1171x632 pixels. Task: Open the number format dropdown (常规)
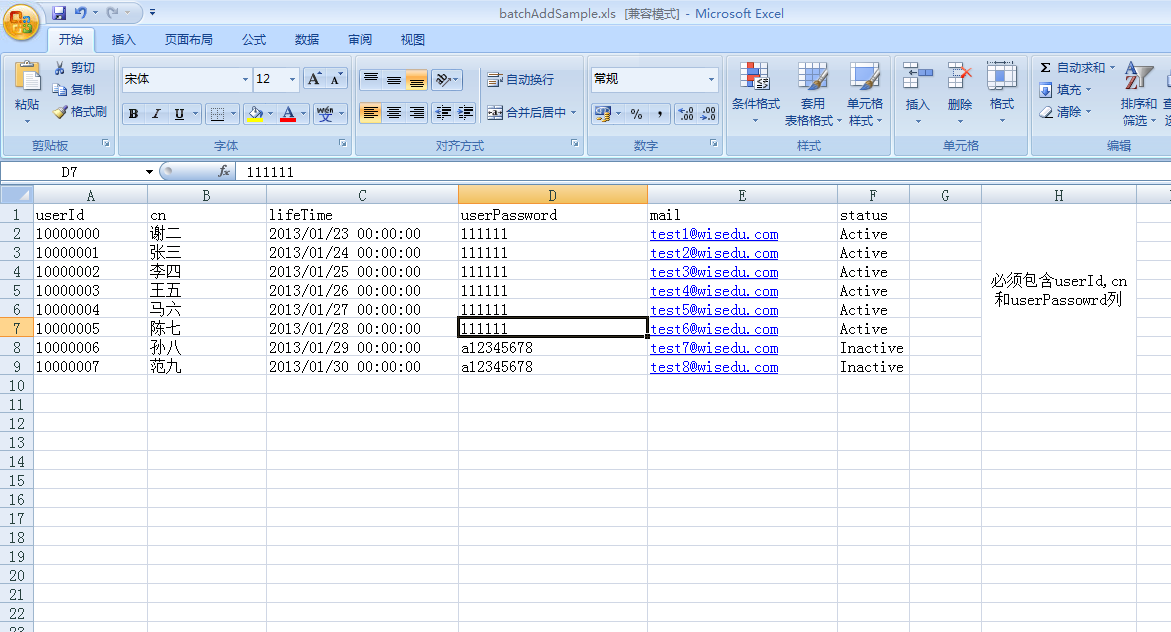coord(712,79)
